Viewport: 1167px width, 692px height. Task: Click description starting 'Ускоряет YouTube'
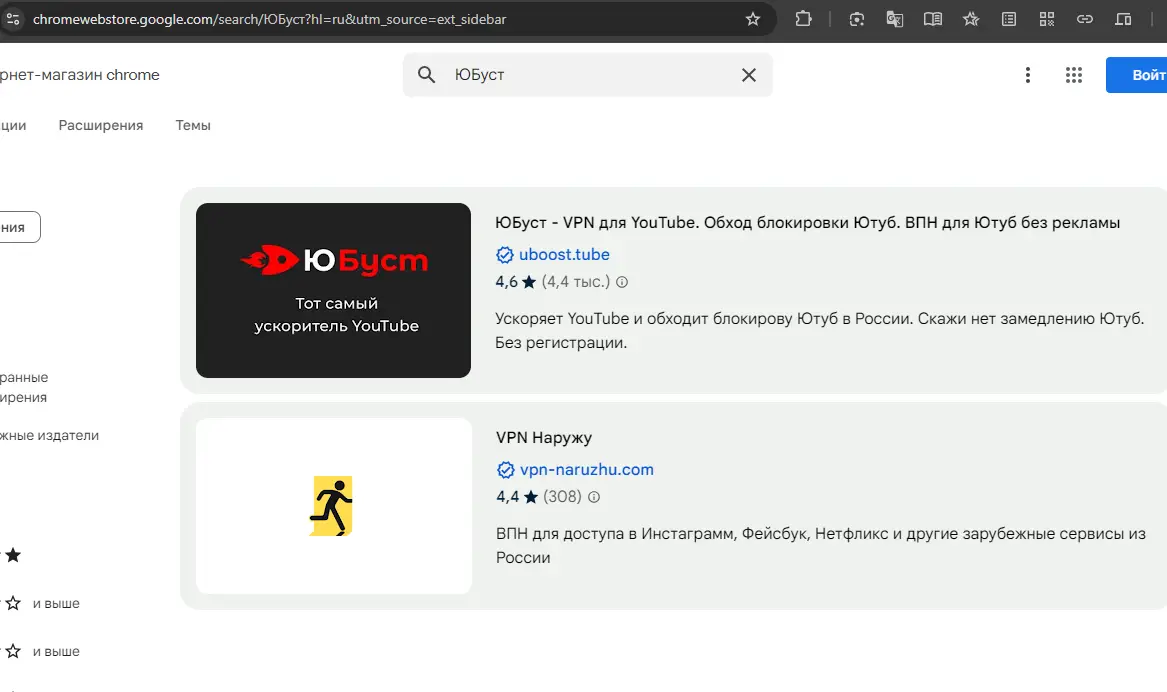[819, 330]
